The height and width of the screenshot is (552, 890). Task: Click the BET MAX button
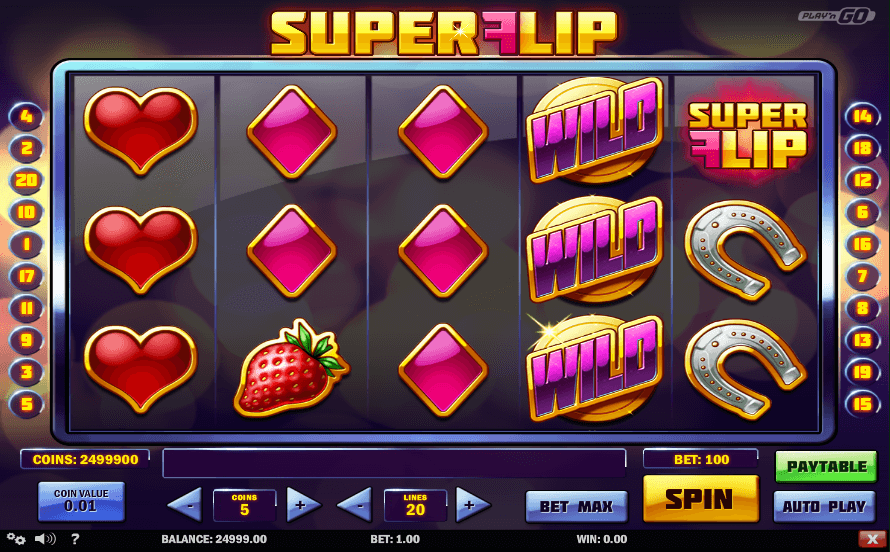(x=576, y=507)
